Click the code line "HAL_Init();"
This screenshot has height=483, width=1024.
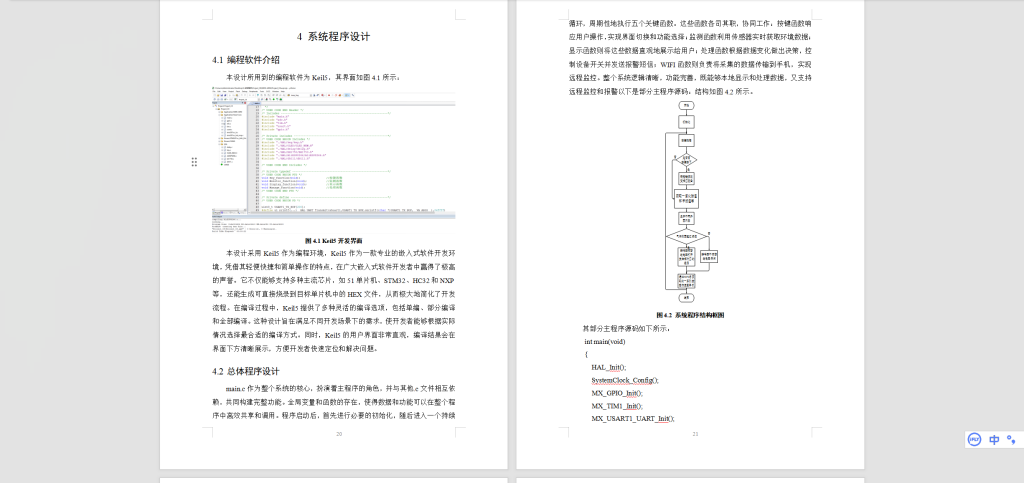(609, 367)
